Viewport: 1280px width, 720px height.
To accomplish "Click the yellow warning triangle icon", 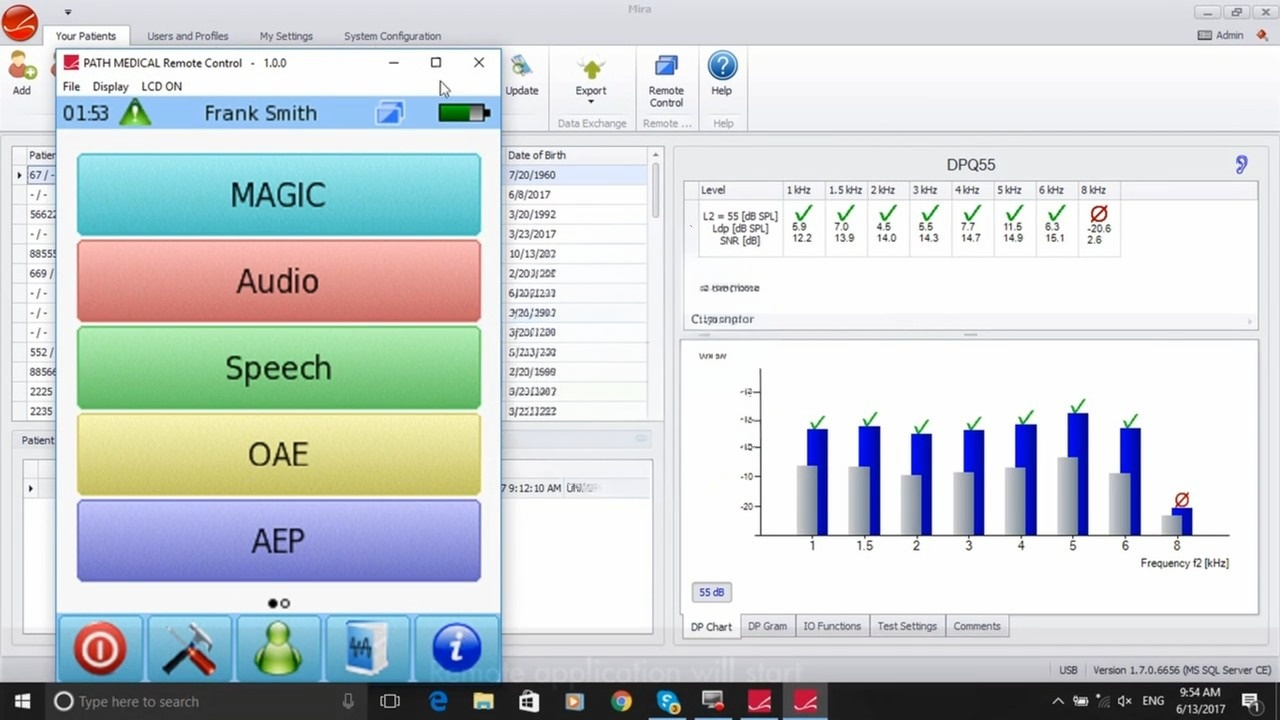I will coord(135,113).
